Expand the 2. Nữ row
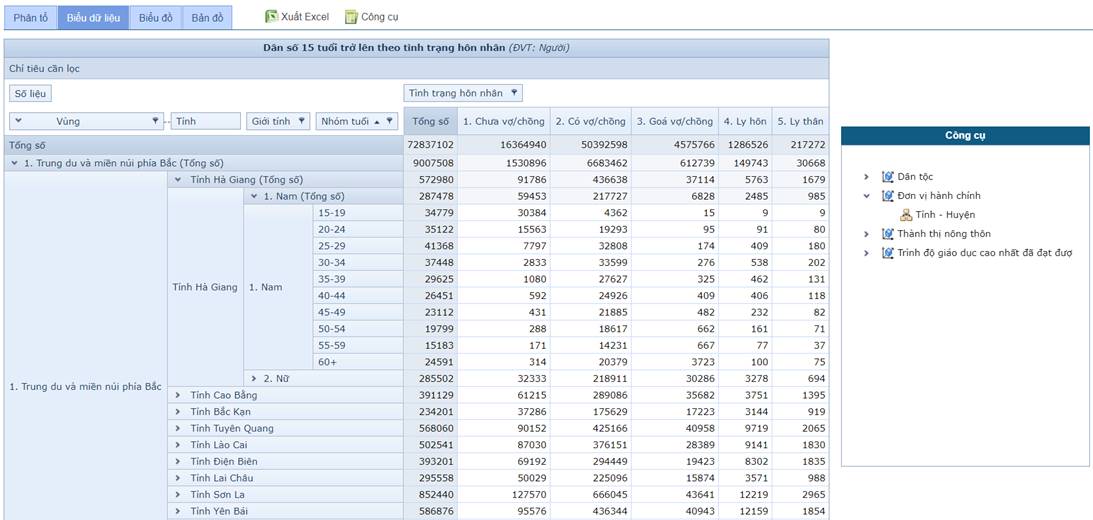Image resolution: width=1093 pixels, height=520 pixels. (255, 379)
